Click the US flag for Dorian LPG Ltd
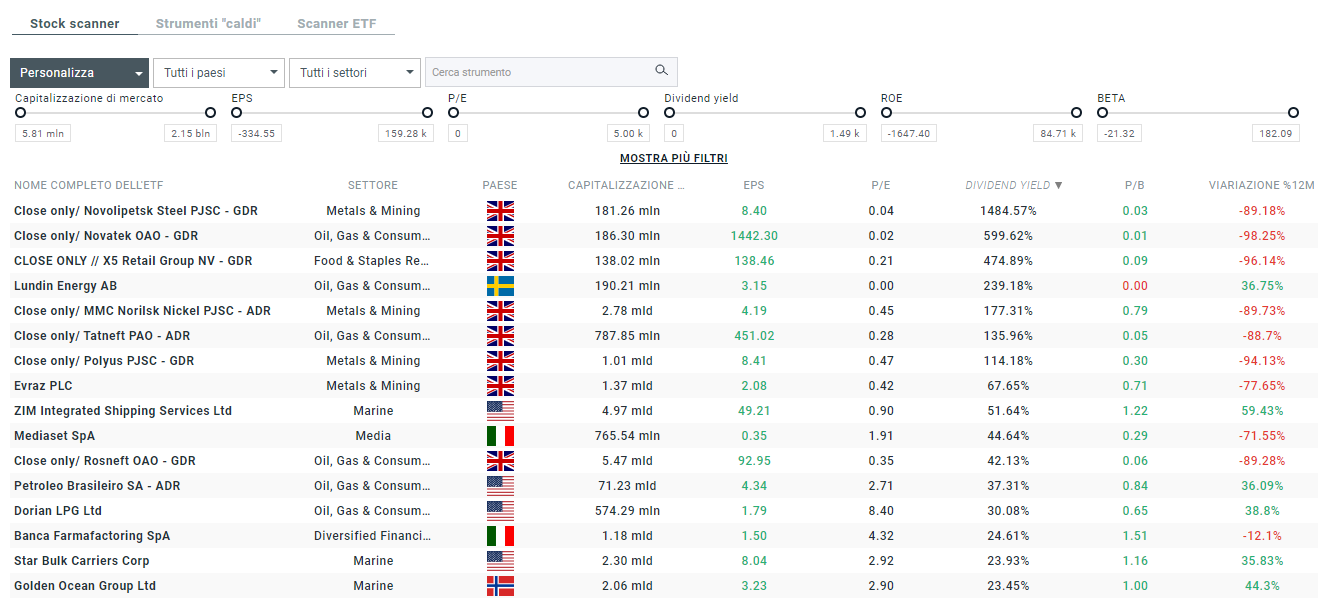Image resolution: width=1318 pixels, height=600 pixels. point(500,511)
